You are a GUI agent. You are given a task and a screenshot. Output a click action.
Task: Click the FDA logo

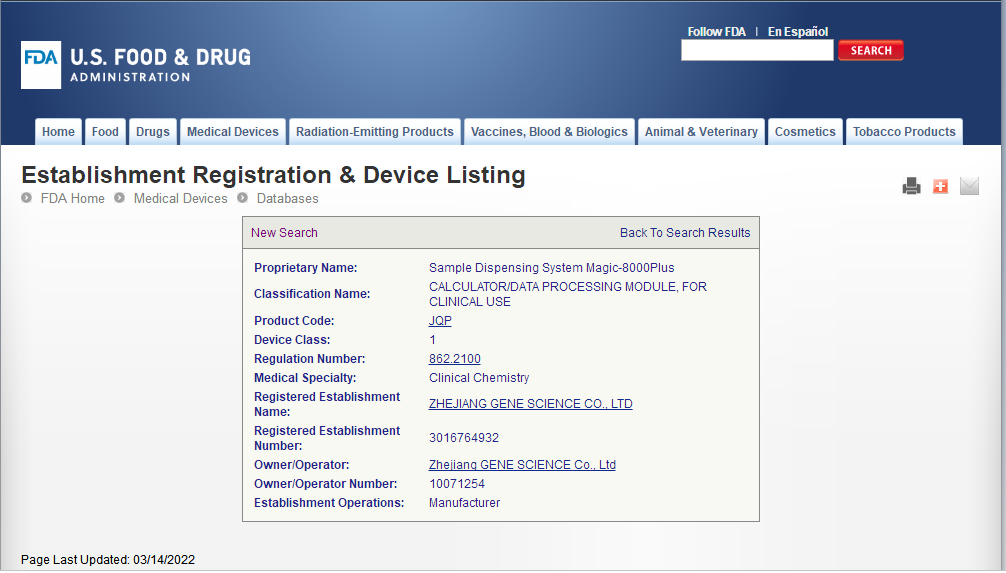(x=41, y=65)
